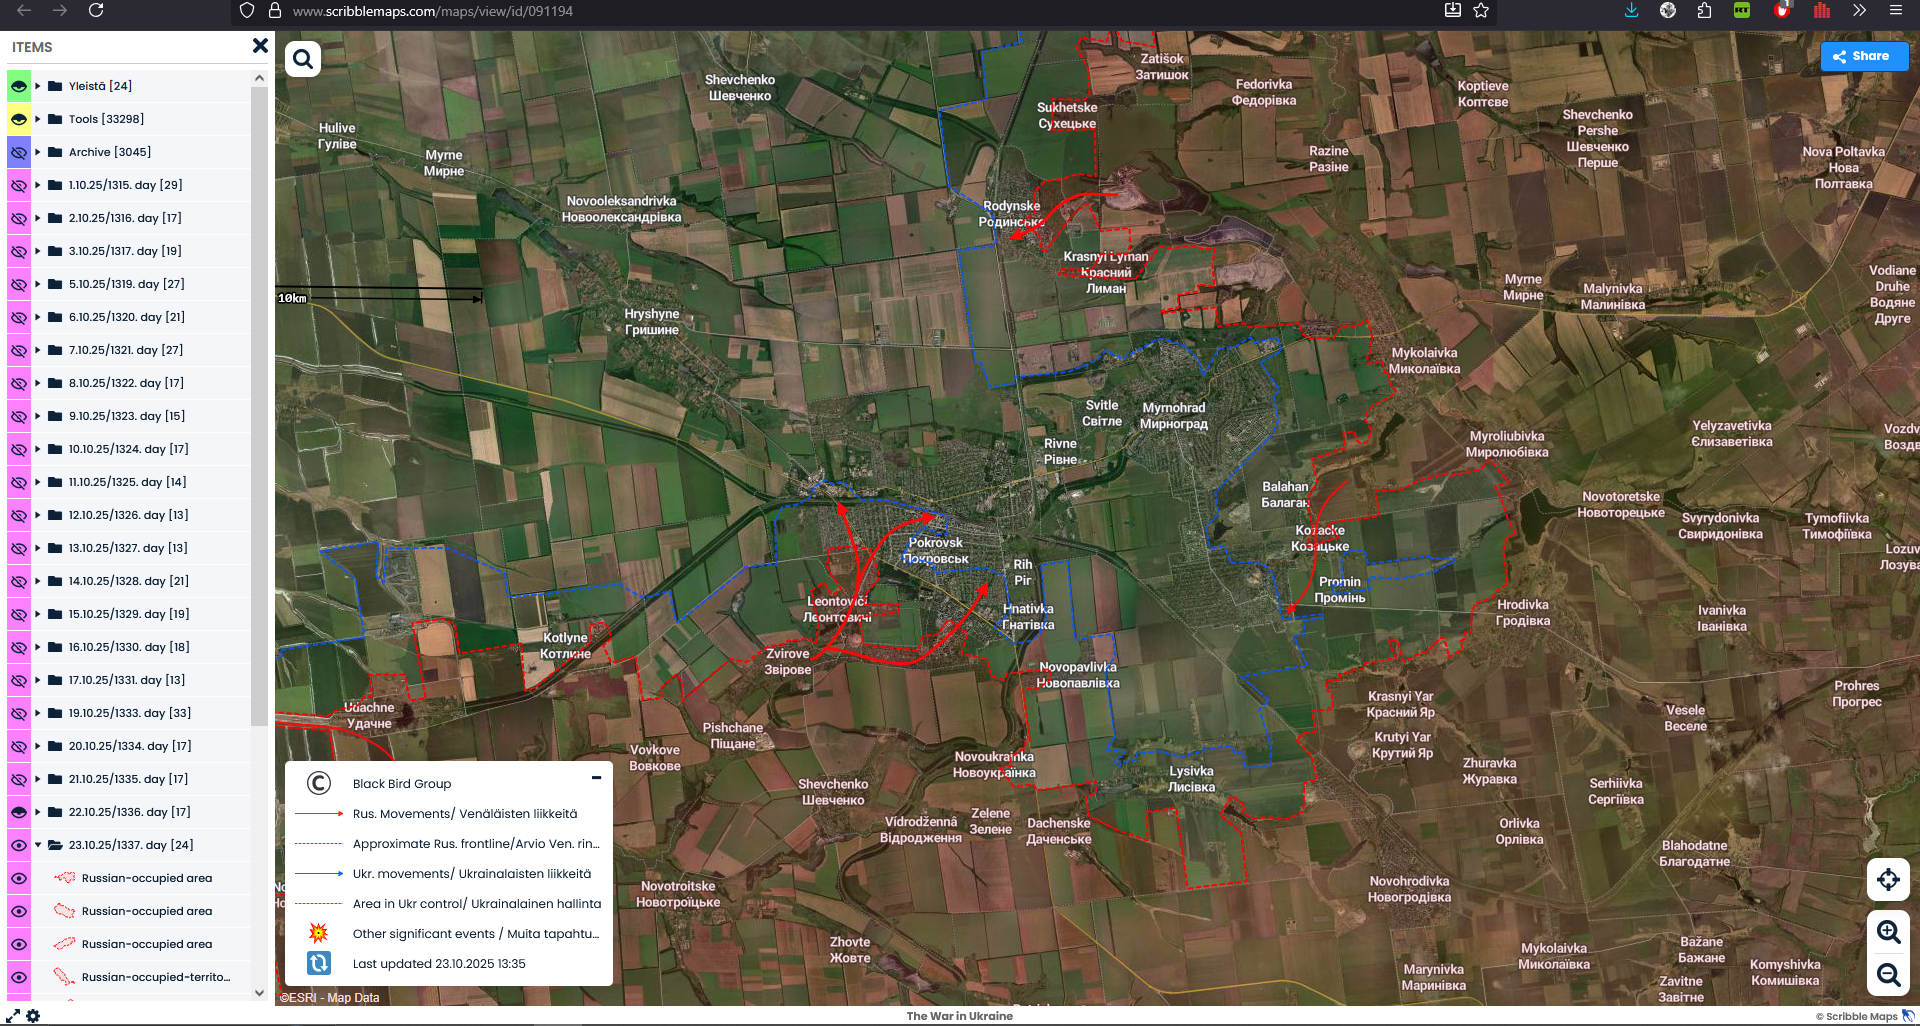The width and height of the screenshot is (1920, 1026).
Task: Bookmark this page with the star icon
Action: 1481,10
